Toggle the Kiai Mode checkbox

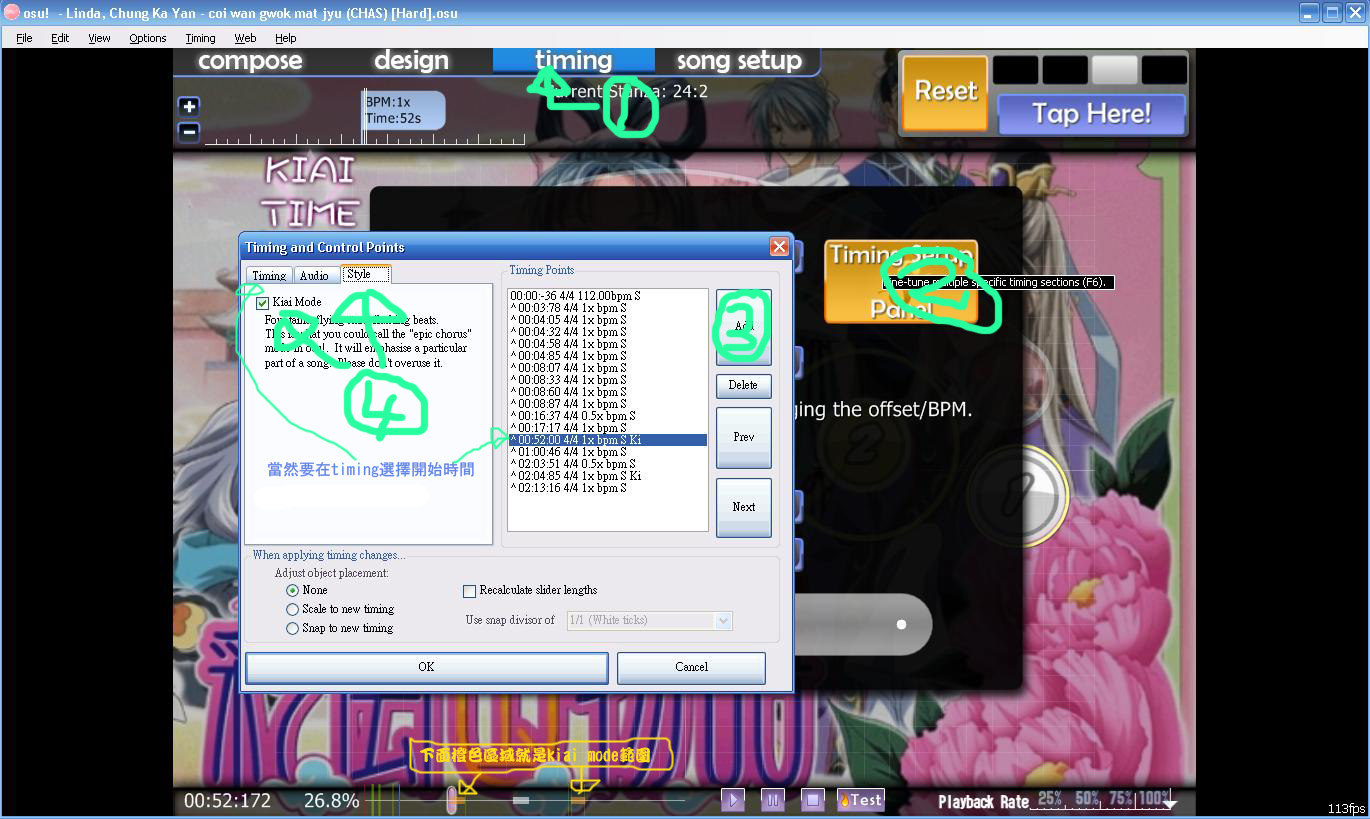click(x=262, y=302)
